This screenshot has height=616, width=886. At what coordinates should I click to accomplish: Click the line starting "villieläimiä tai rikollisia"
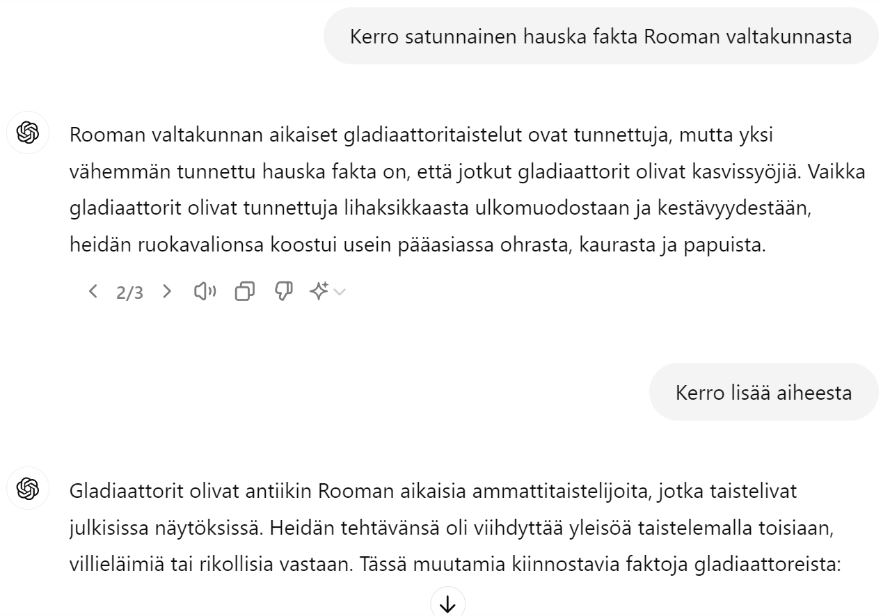(x=455, y=564)
